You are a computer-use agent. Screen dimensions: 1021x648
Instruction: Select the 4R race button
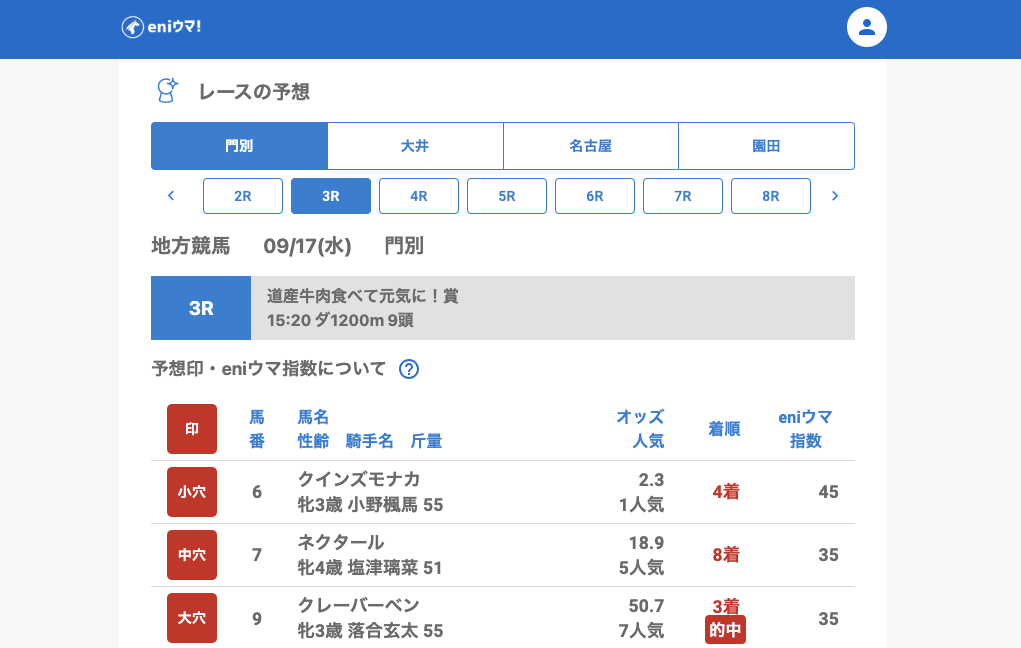(419, 196)
